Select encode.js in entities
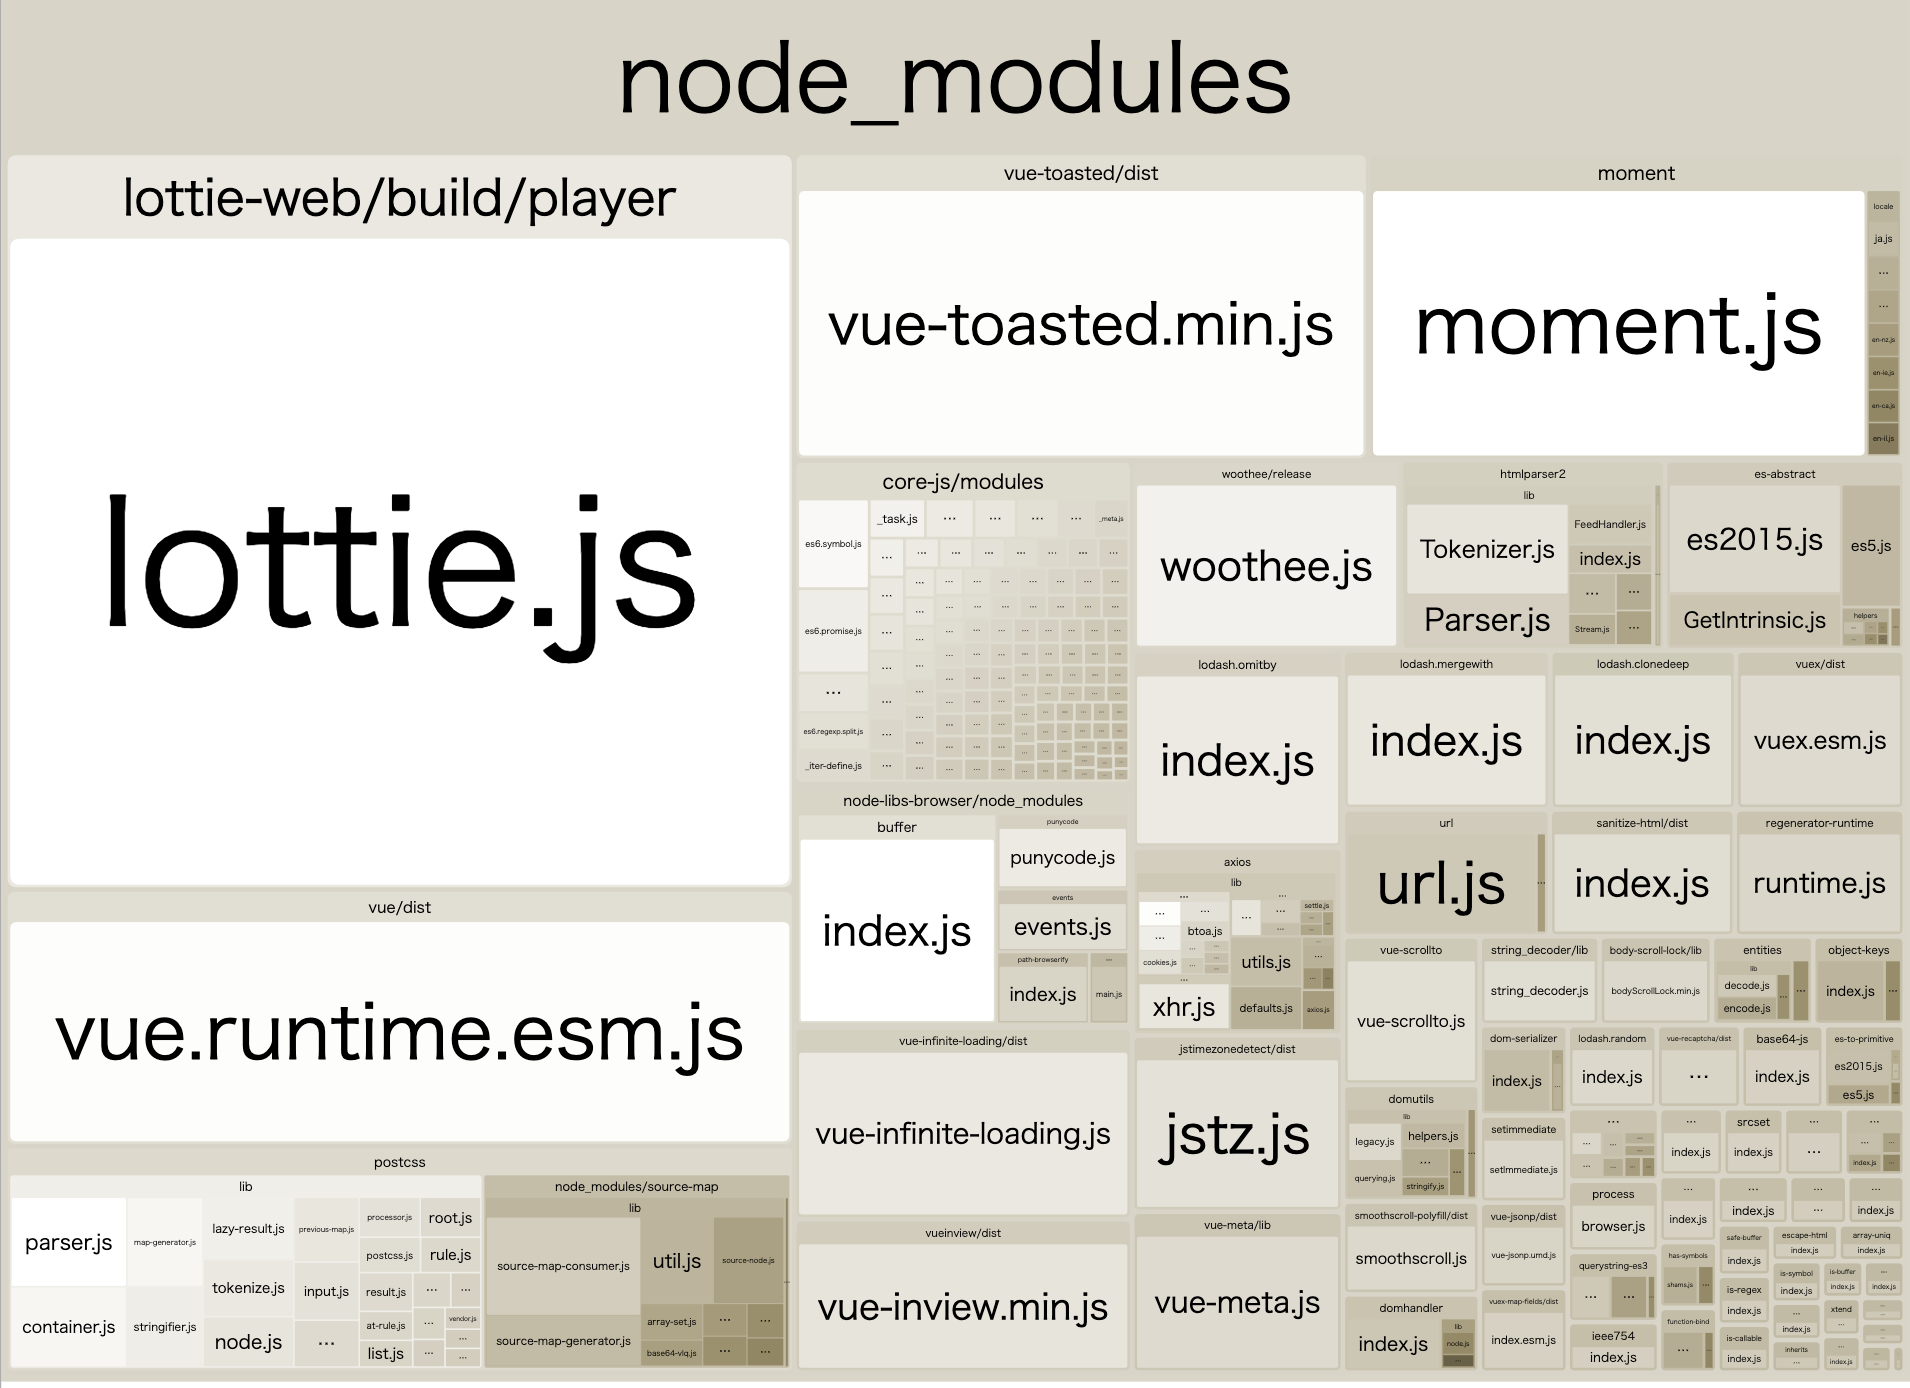Image resolution: width=1910 pixels, height=1388 pixels. (1747, 1008)
